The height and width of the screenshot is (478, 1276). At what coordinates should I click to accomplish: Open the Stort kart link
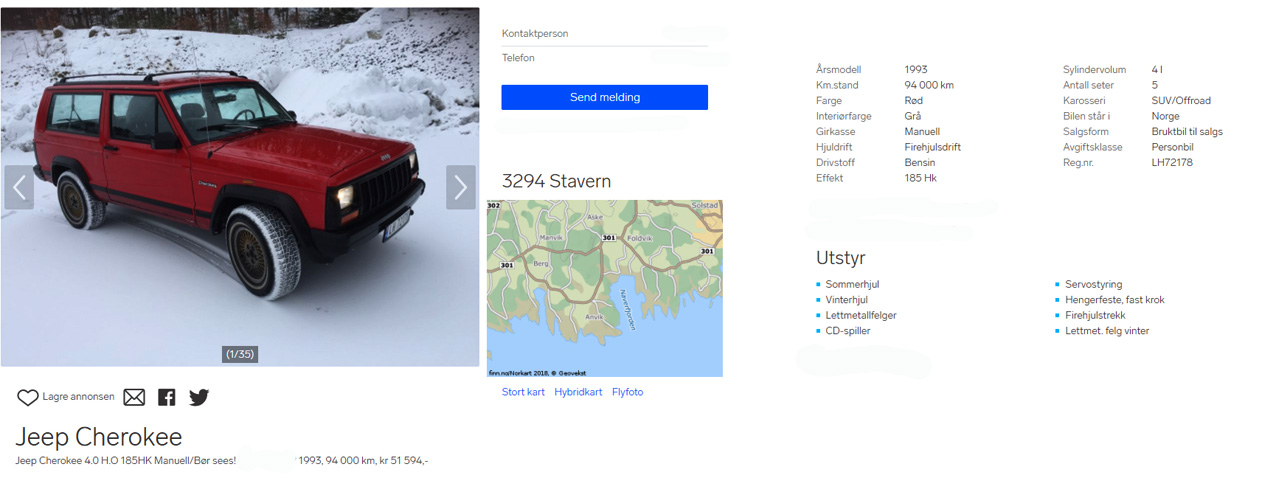(523, 392)
